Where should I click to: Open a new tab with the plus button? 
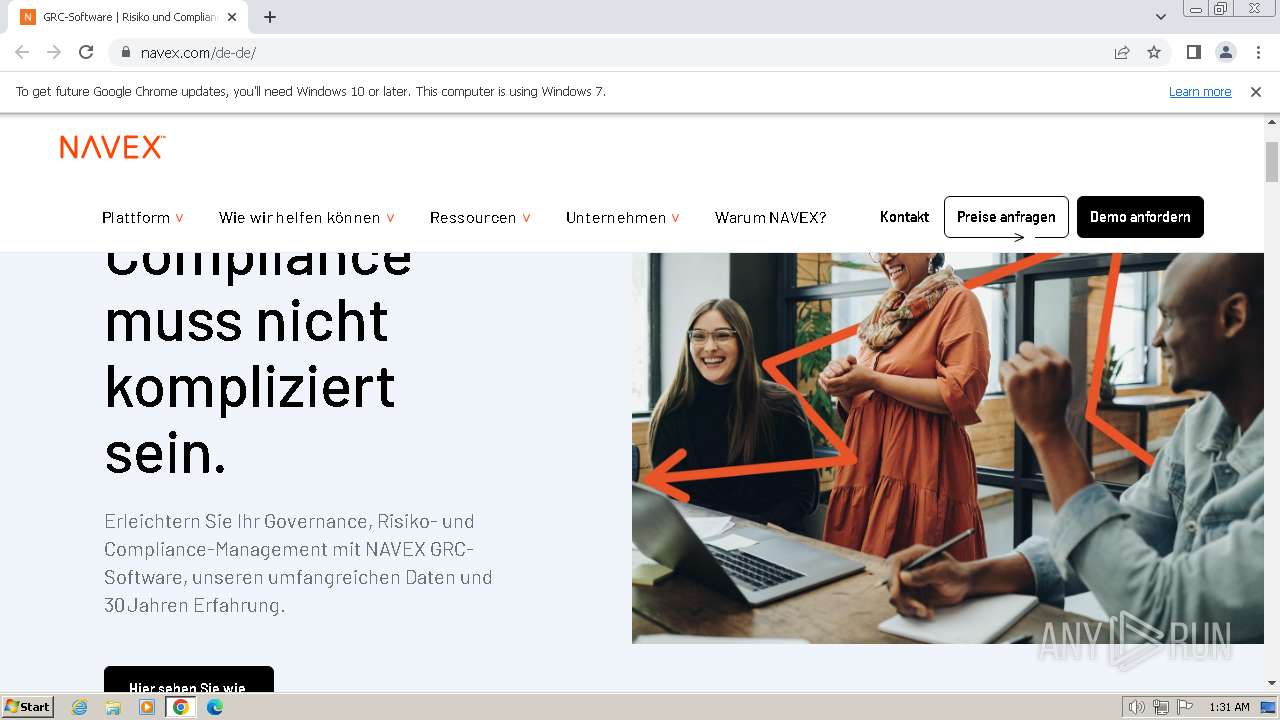pos(270,17)
